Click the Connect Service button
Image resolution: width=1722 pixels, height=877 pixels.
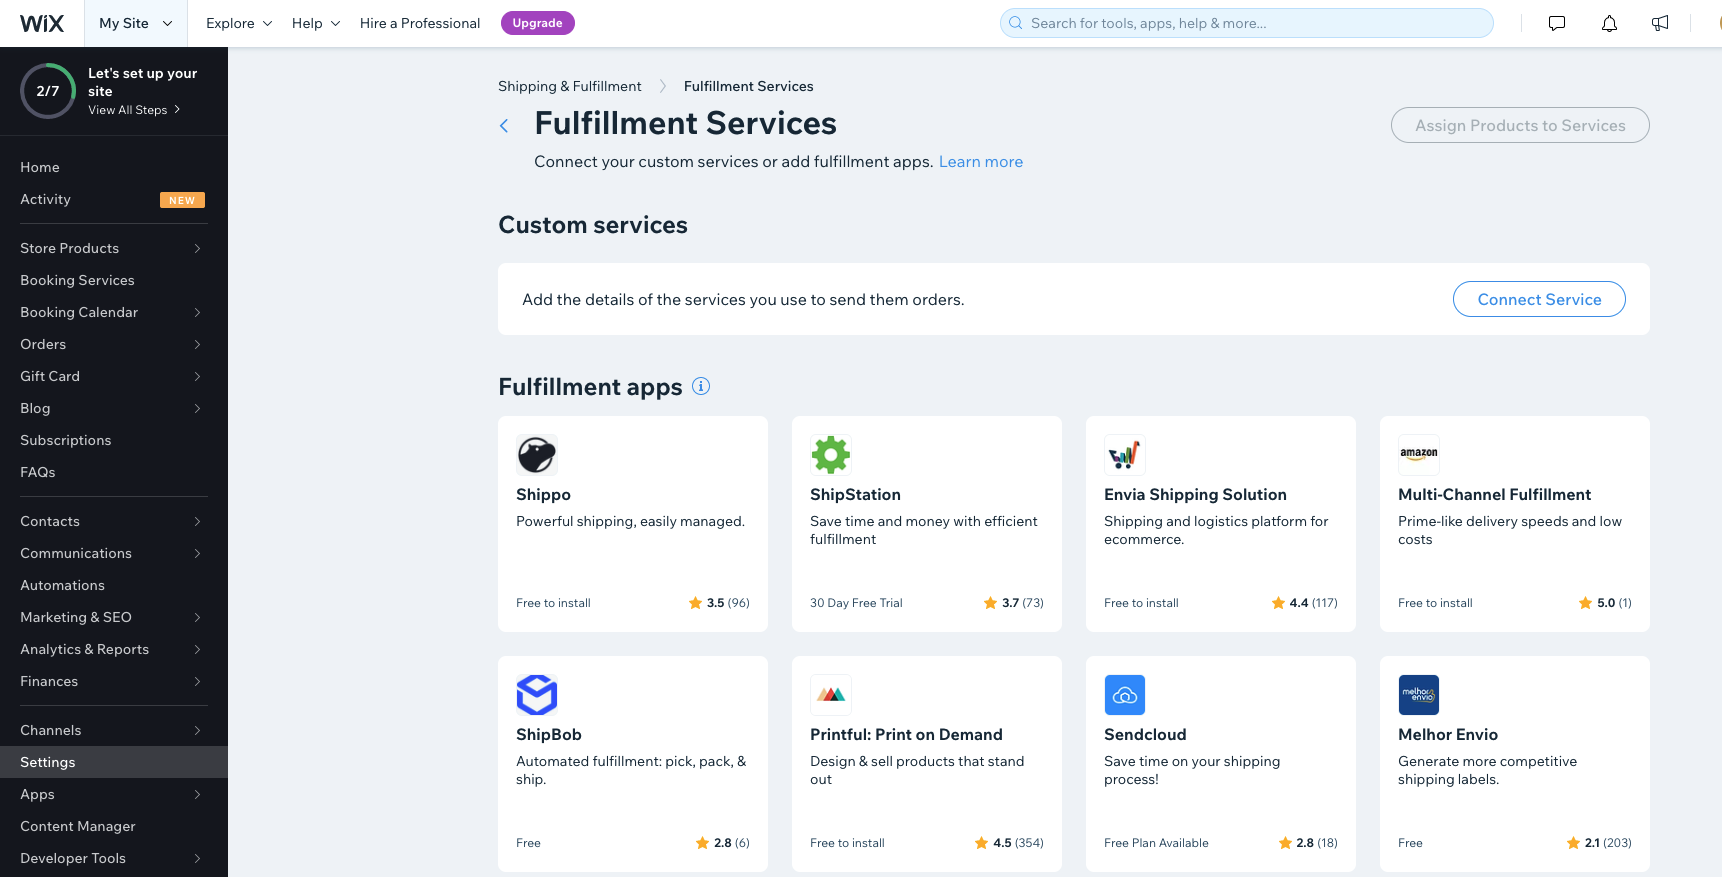coord(1539,299)
